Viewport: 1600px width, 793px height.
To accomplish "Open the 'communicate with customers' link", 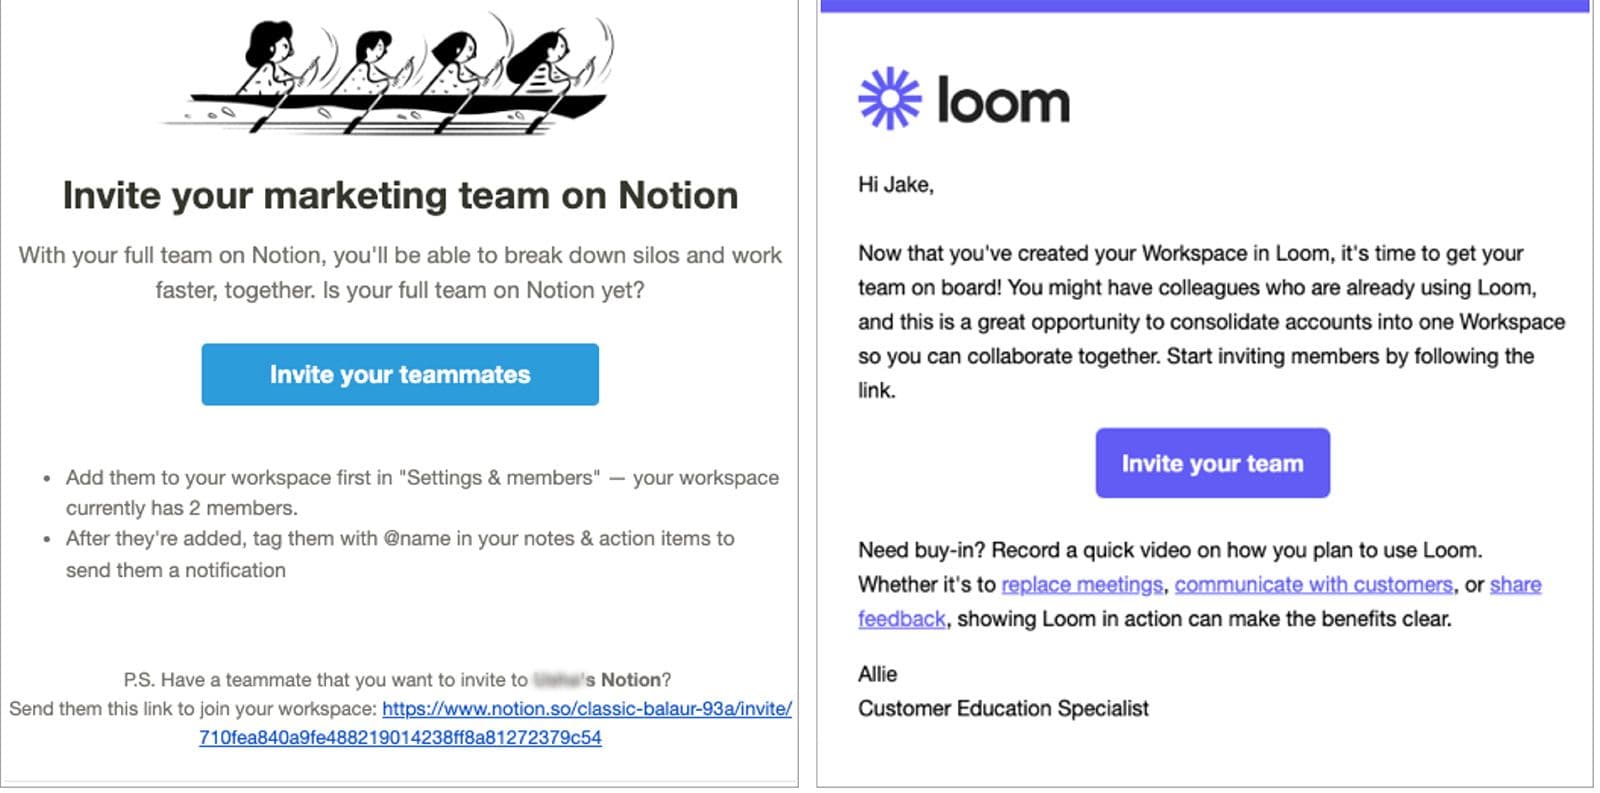I will 1313,584.
